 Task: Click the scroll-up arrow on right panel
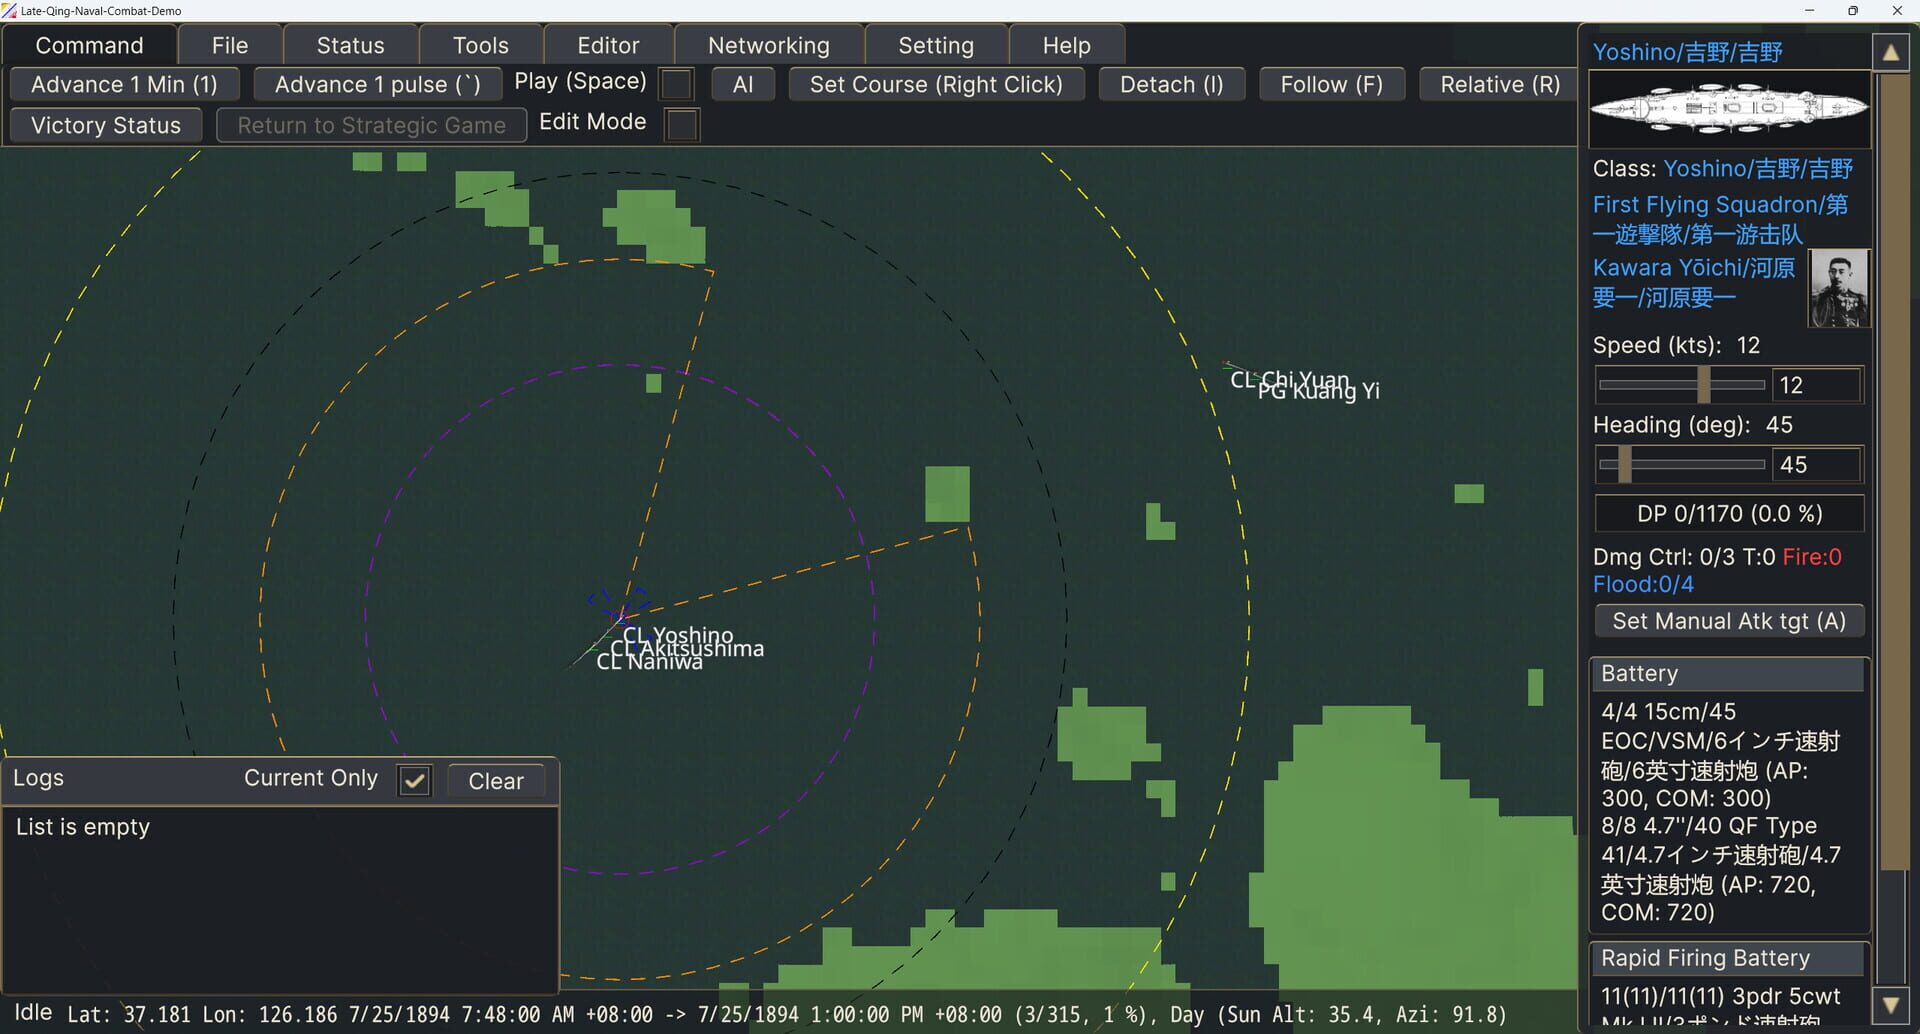[1892, 51]
